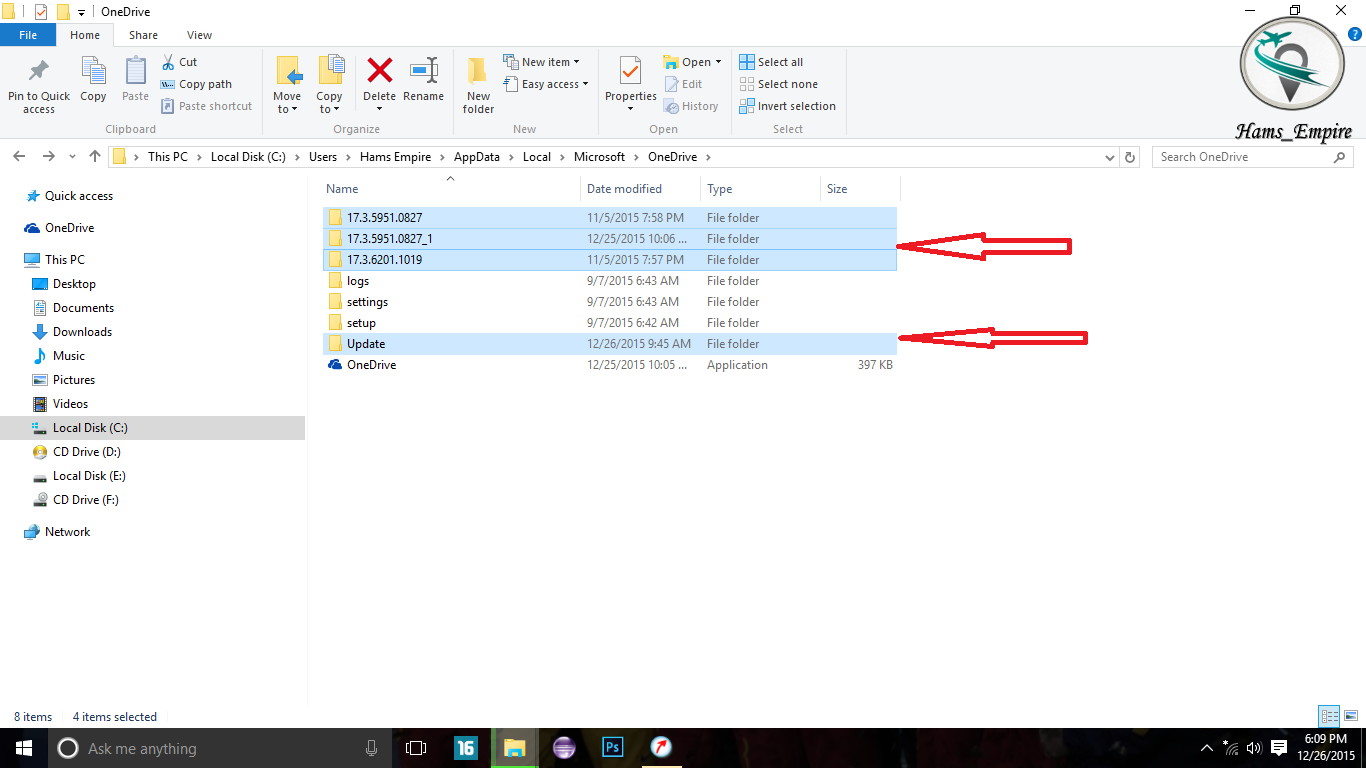1366x768 pixels.
Task: Switch to Details view in status bar
Action: click(x=1329, y=716)
